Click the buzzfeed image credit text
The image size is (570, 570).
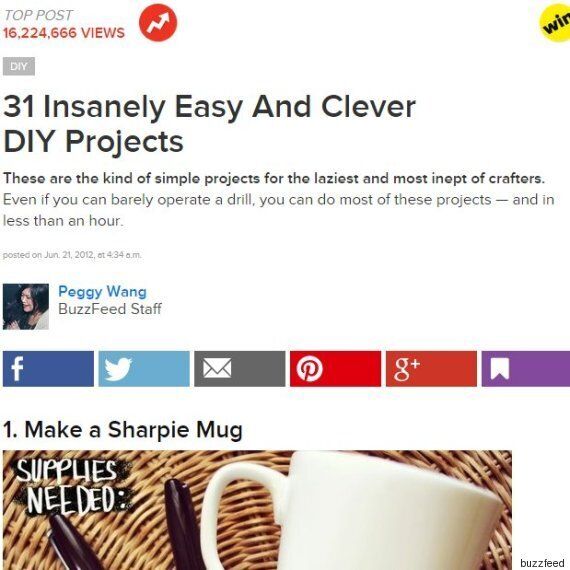click(x=542, y=563)
